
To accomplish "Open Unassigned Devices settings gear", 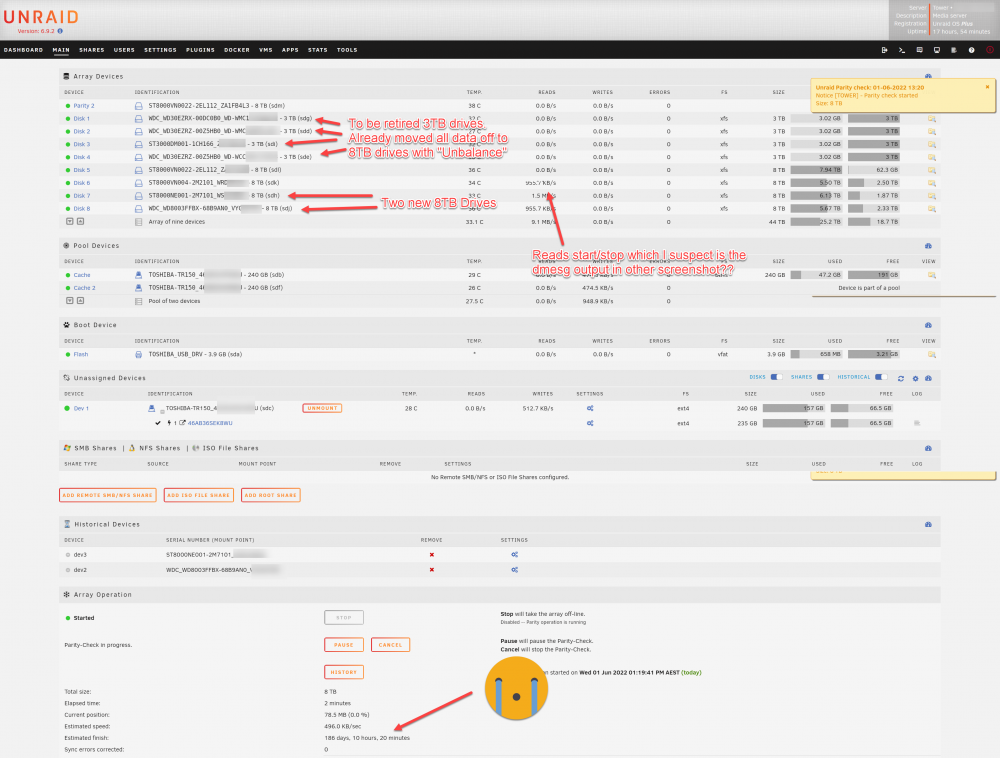I will [x=915, y=378].
